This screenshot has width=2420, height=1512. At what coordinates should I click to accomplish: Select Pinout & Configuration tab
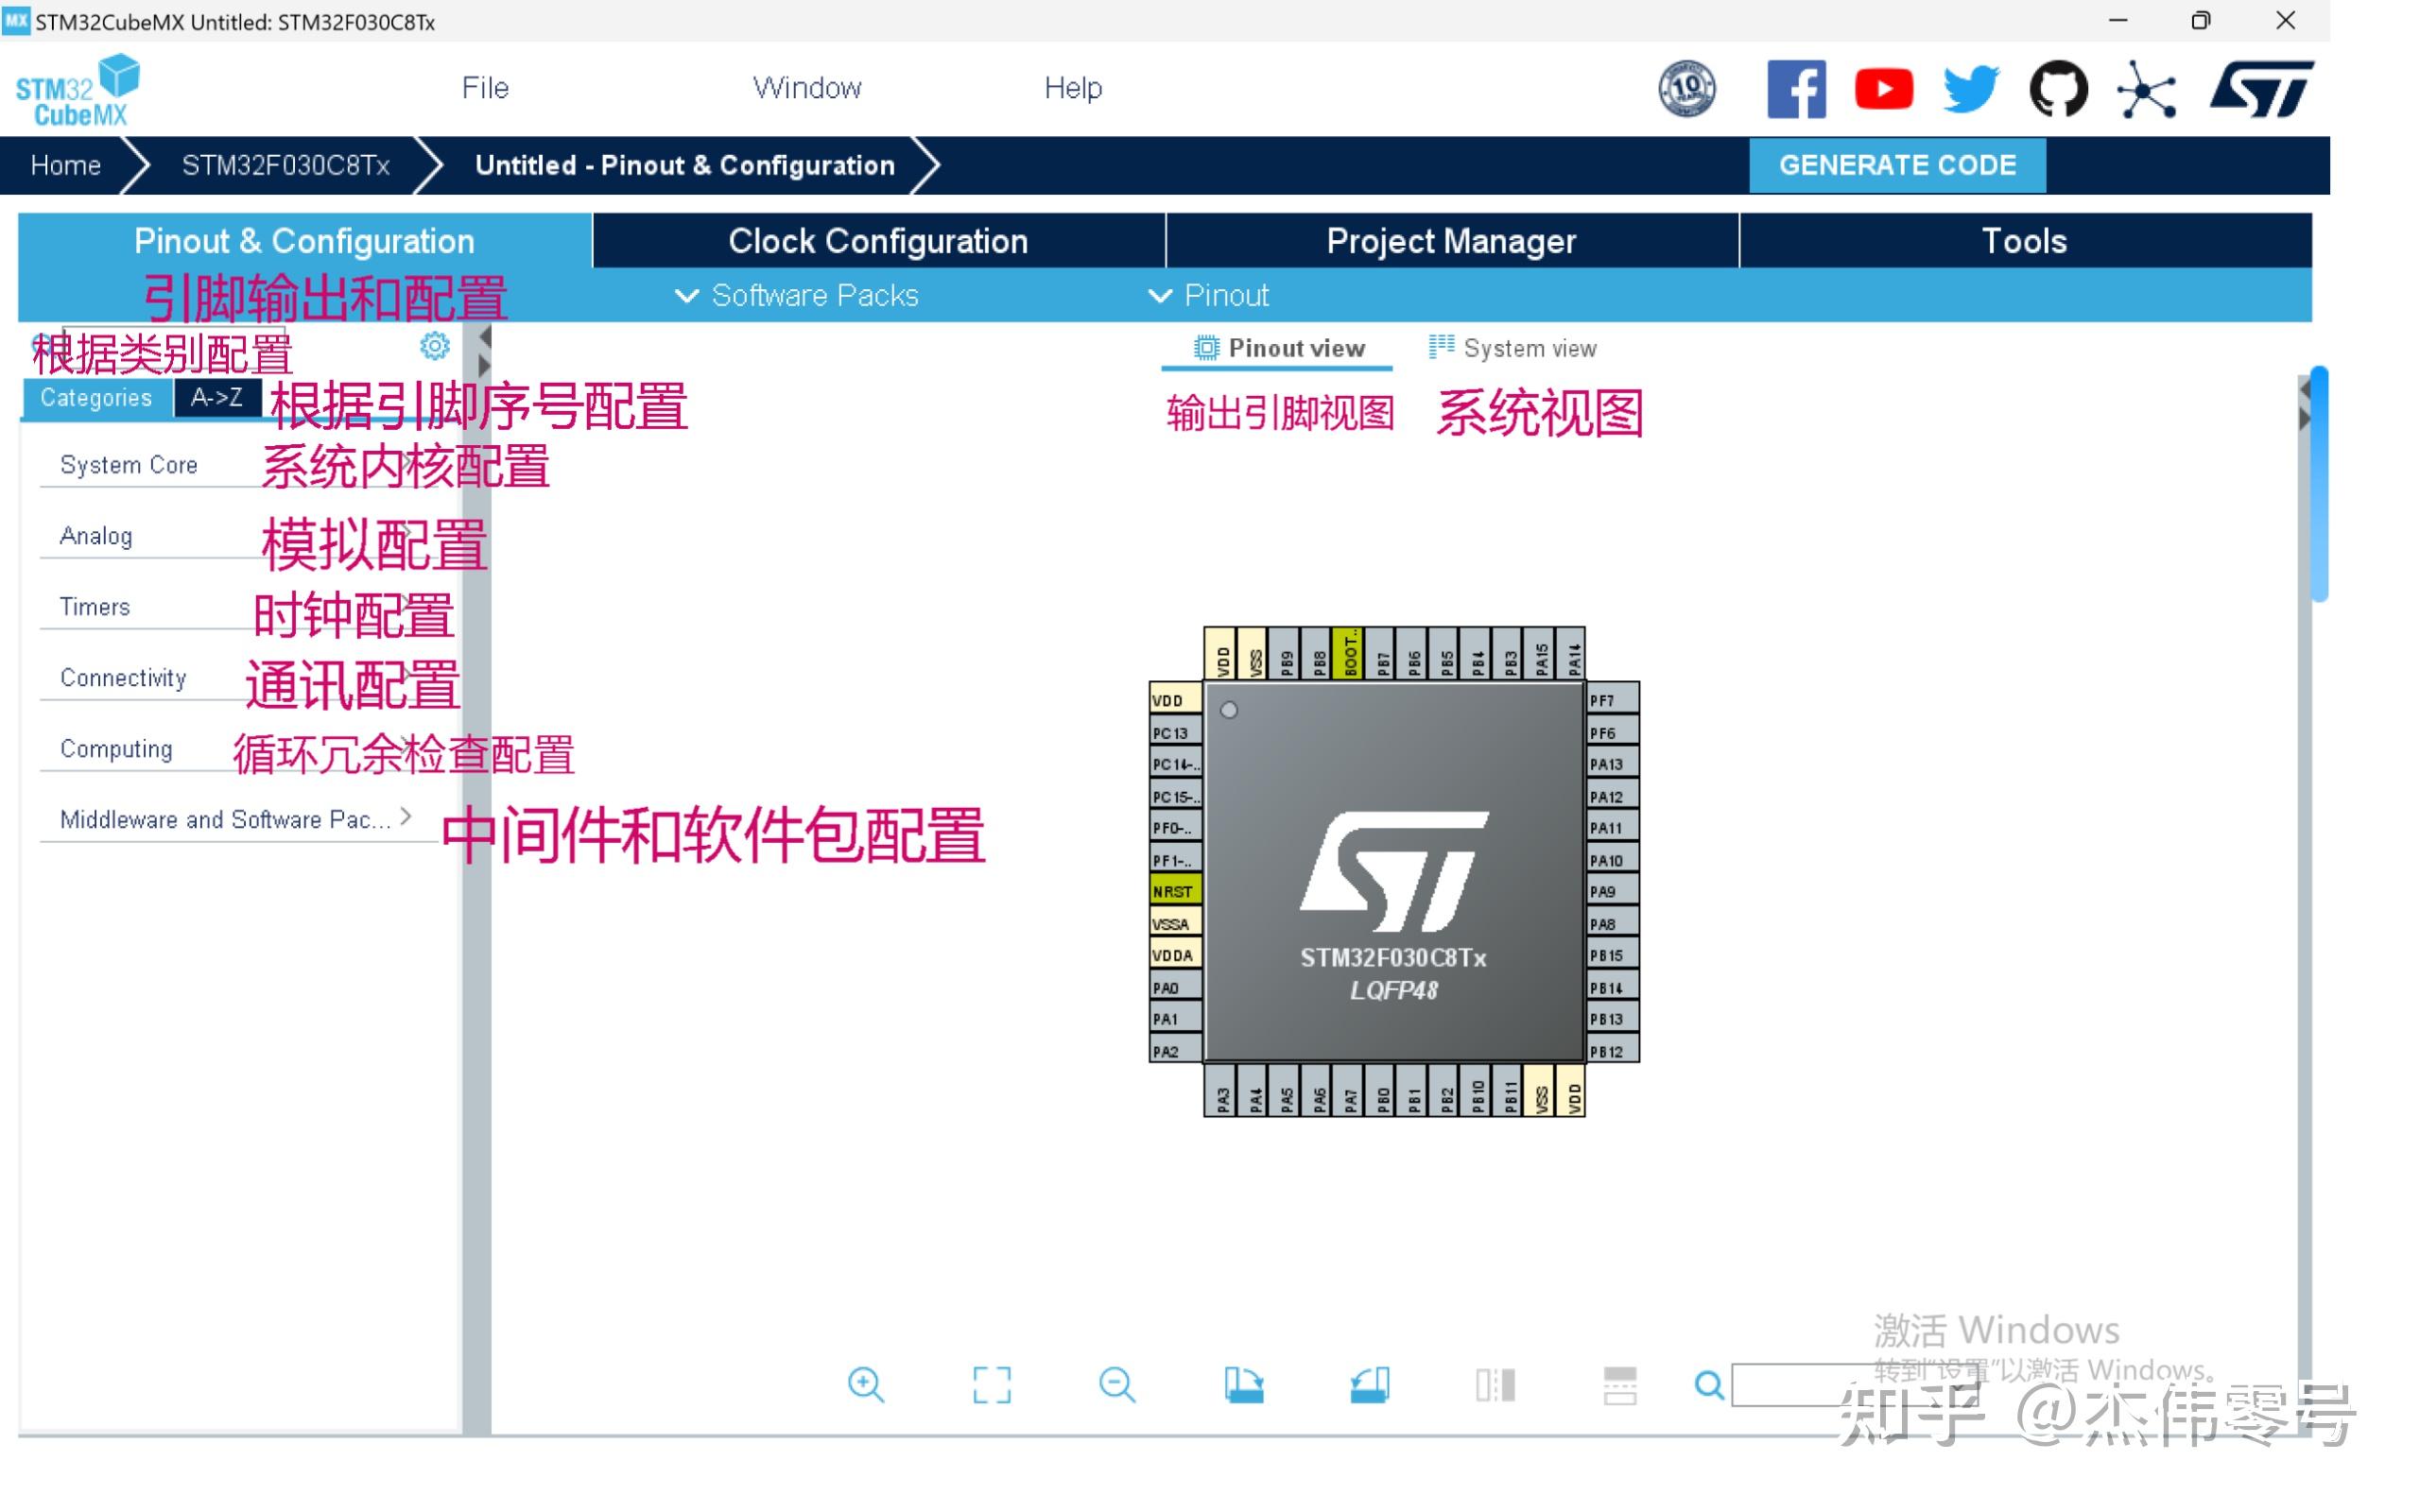coord(304,241)
